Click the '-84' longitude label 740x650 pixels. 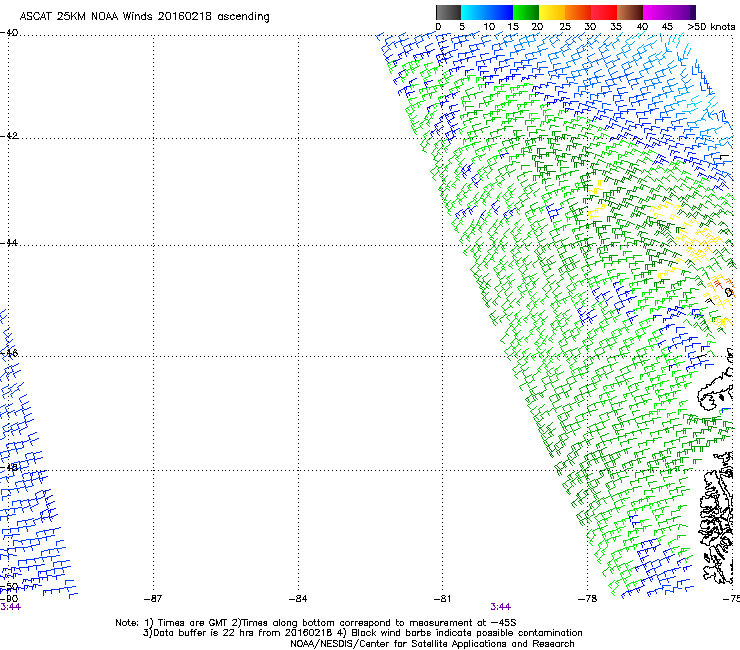pyautogui.click(x=298, y=599)
